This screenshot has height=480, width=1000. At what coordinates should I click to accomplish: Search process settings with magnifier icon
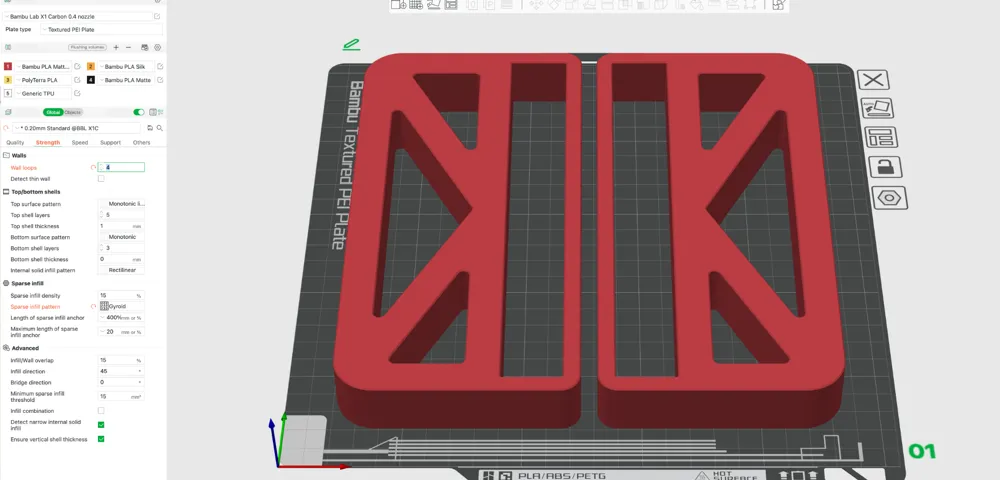coord(159,128)
